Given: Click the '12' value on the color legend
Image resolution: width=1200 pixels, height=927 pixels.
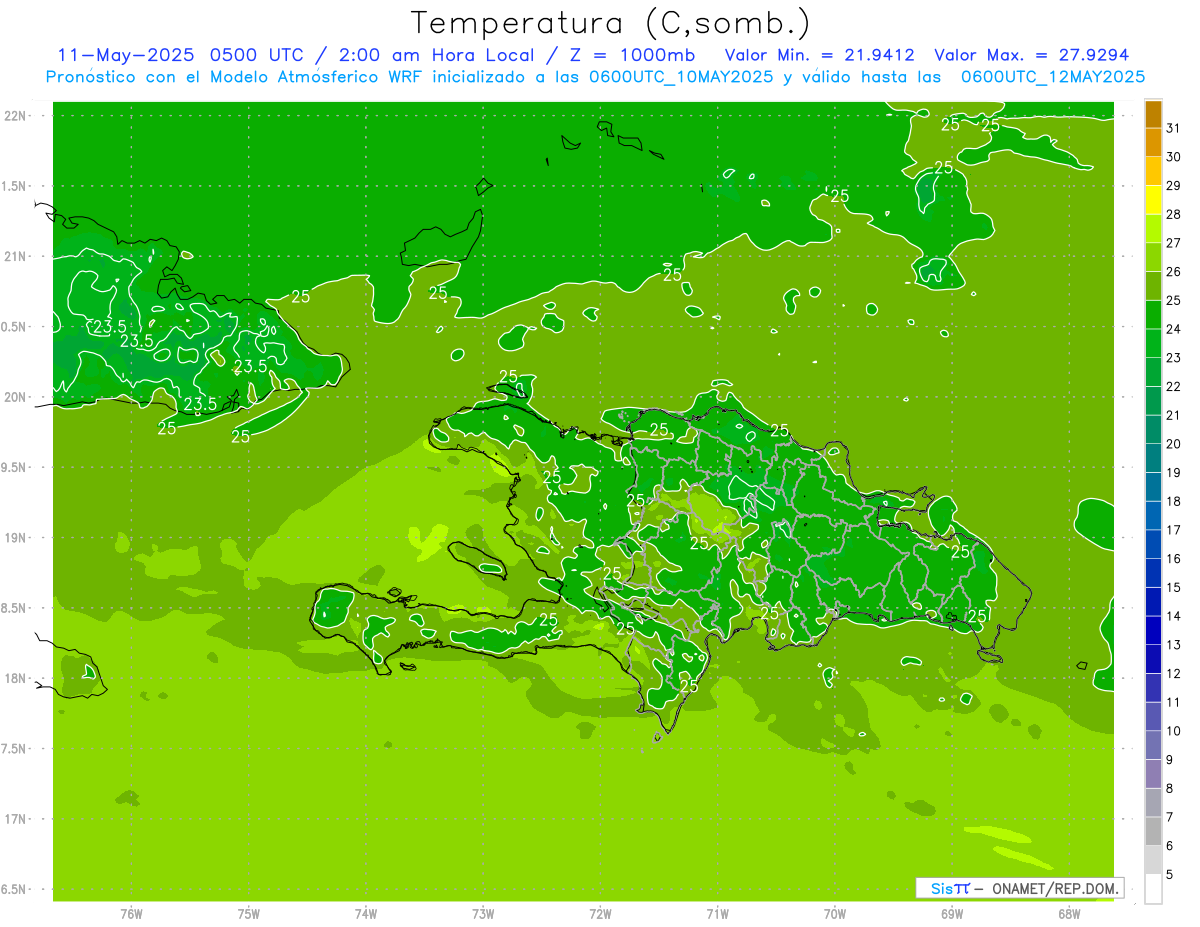Looking at the screenshot, I should coord(1174,674).
